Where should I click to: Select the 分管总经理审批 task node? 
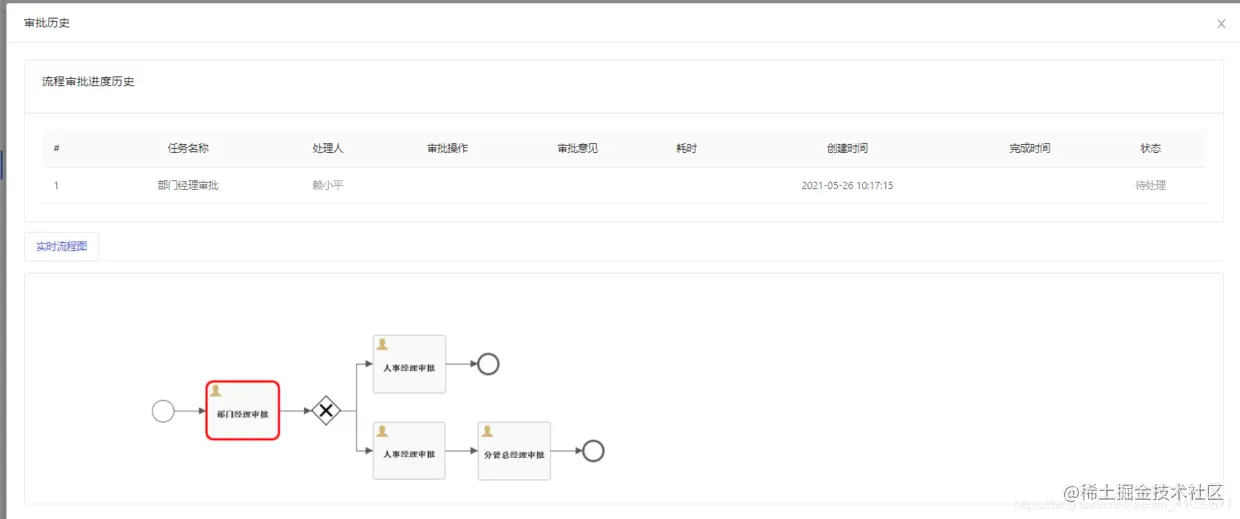point(514,451)
